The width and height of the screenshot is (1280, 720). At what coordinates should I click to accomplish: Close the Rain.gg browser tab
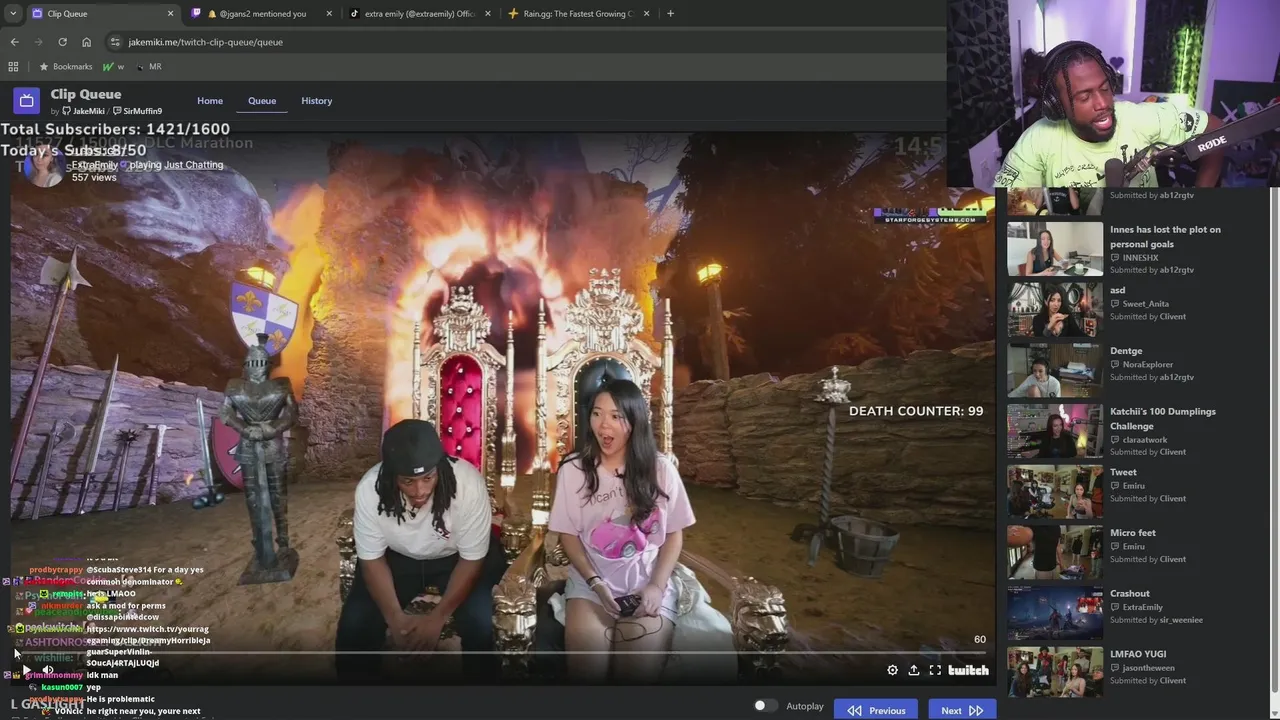coord(647,14)
